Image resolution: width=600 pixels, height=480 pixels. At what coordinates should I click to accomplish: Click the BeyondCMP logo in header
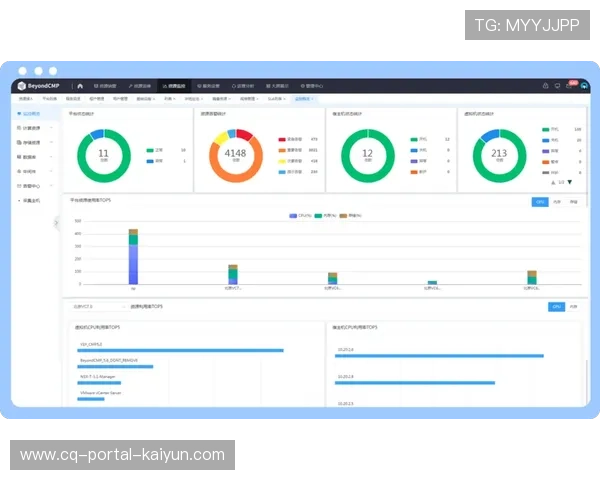(x=40, y=86)
